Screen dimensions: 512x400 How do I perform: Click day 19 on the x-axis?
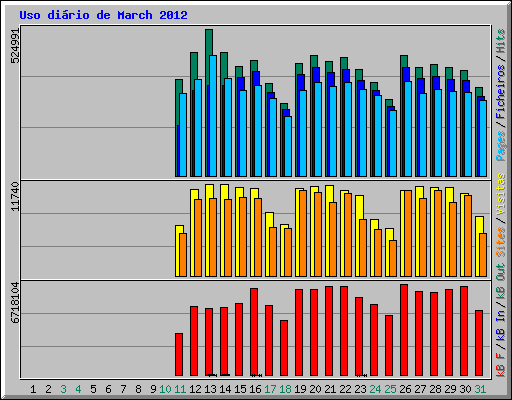300,389
